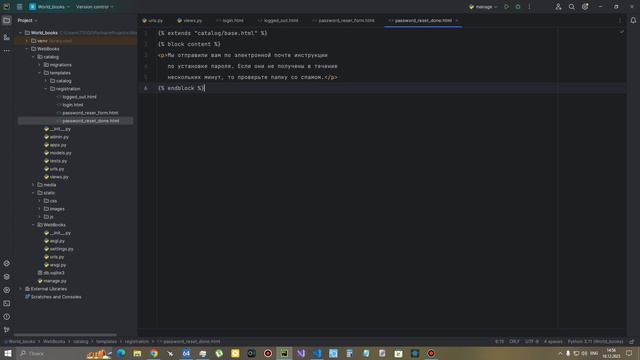Click catalog in breadcrumb path
Screen dimensions: 640x360
[x=80, y=341]
